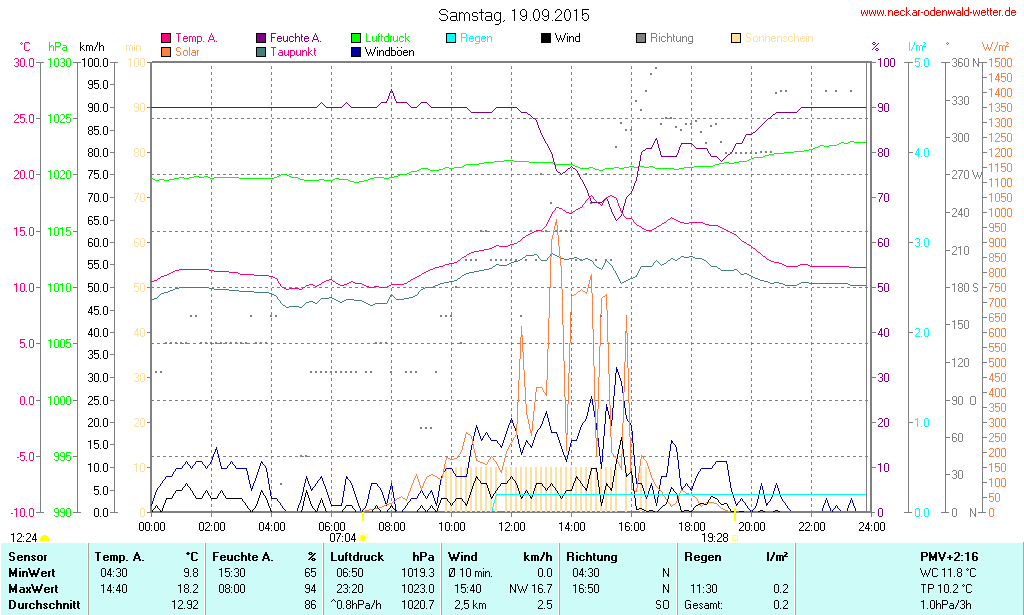The width and height of the screenshot is (1024, 615).
Task: Select the teal Taupunkt legend marker
Action: pyautogui.click(x=261, y=51)
